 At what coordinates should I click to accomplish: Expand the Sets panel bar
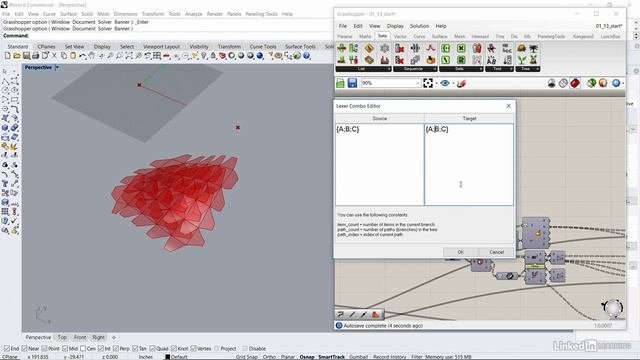[x=461, y=69]
